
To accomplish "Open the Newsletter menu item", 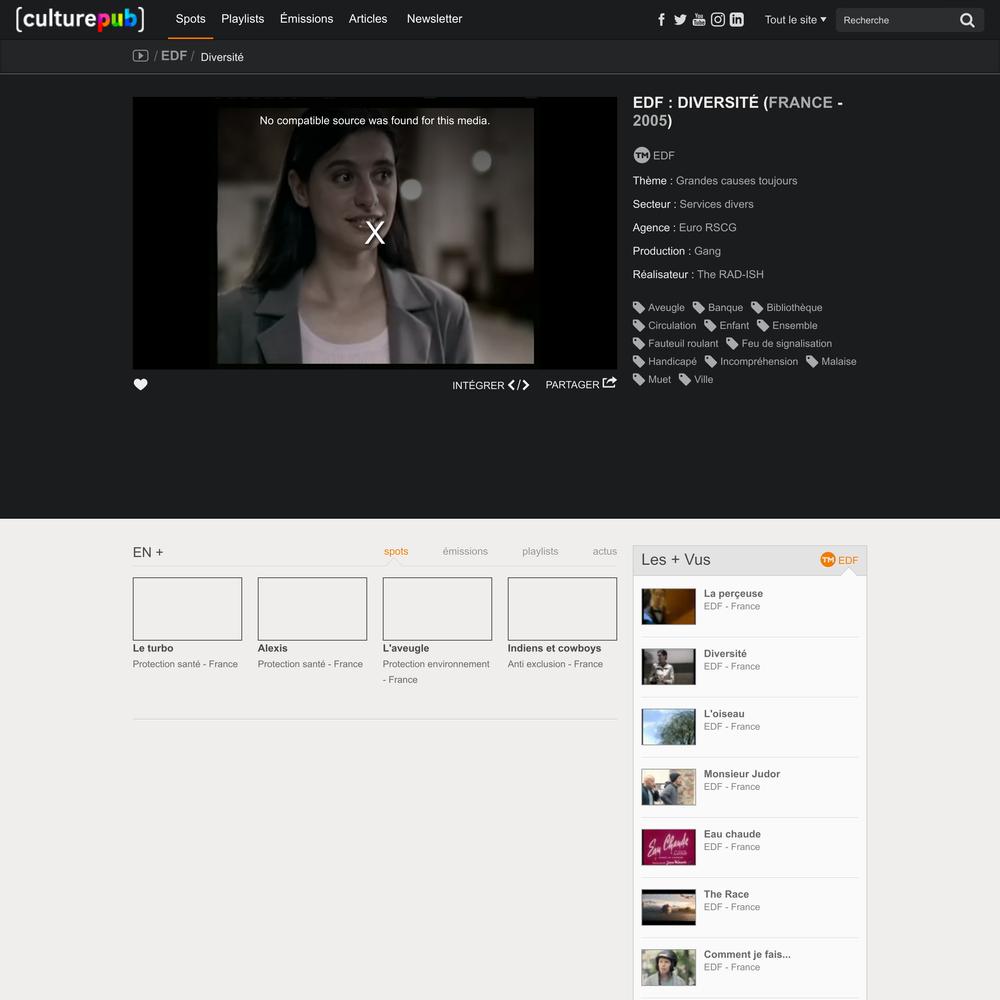I will [x=434, y=19].
